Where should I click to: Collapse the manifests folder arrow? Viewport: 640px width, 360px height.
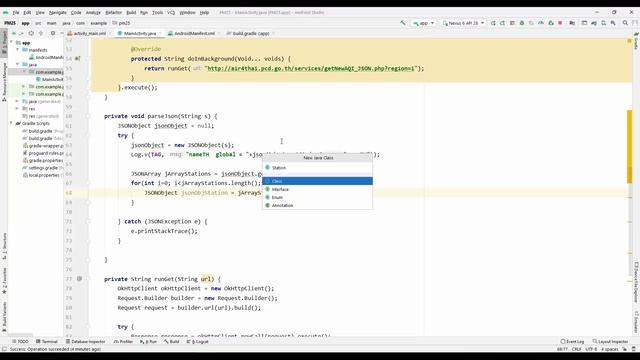click(x=18, y=50)
